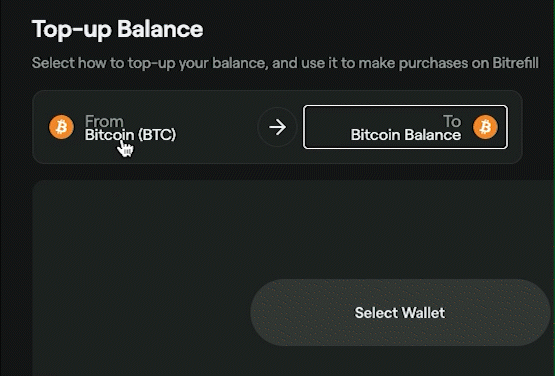555x376 pixels.
Task: Click the From label
Action: point(104,121)
